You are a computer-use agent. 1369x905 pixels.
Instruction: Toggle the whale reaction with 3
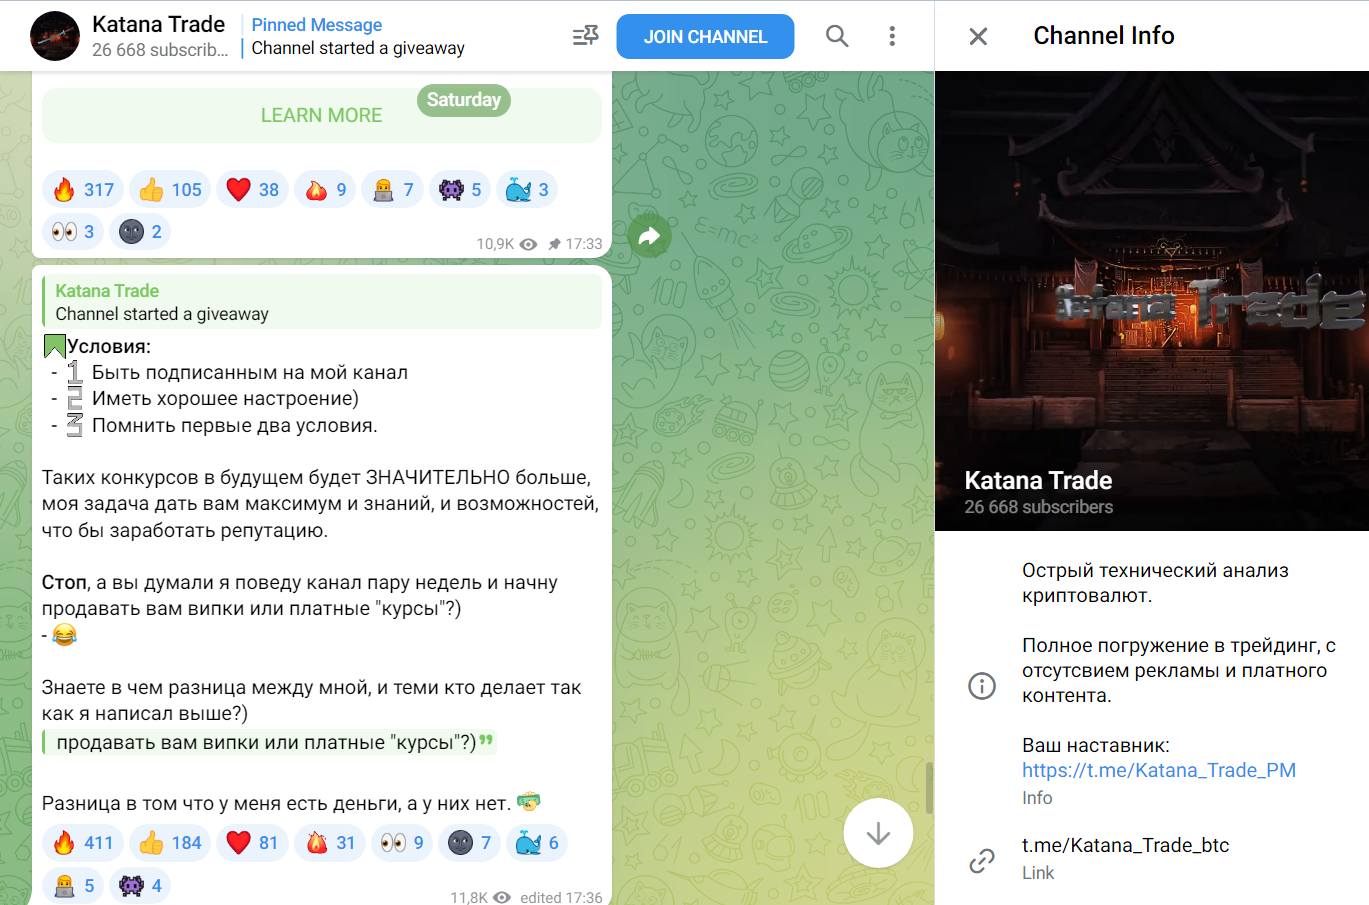coord(526,189)
